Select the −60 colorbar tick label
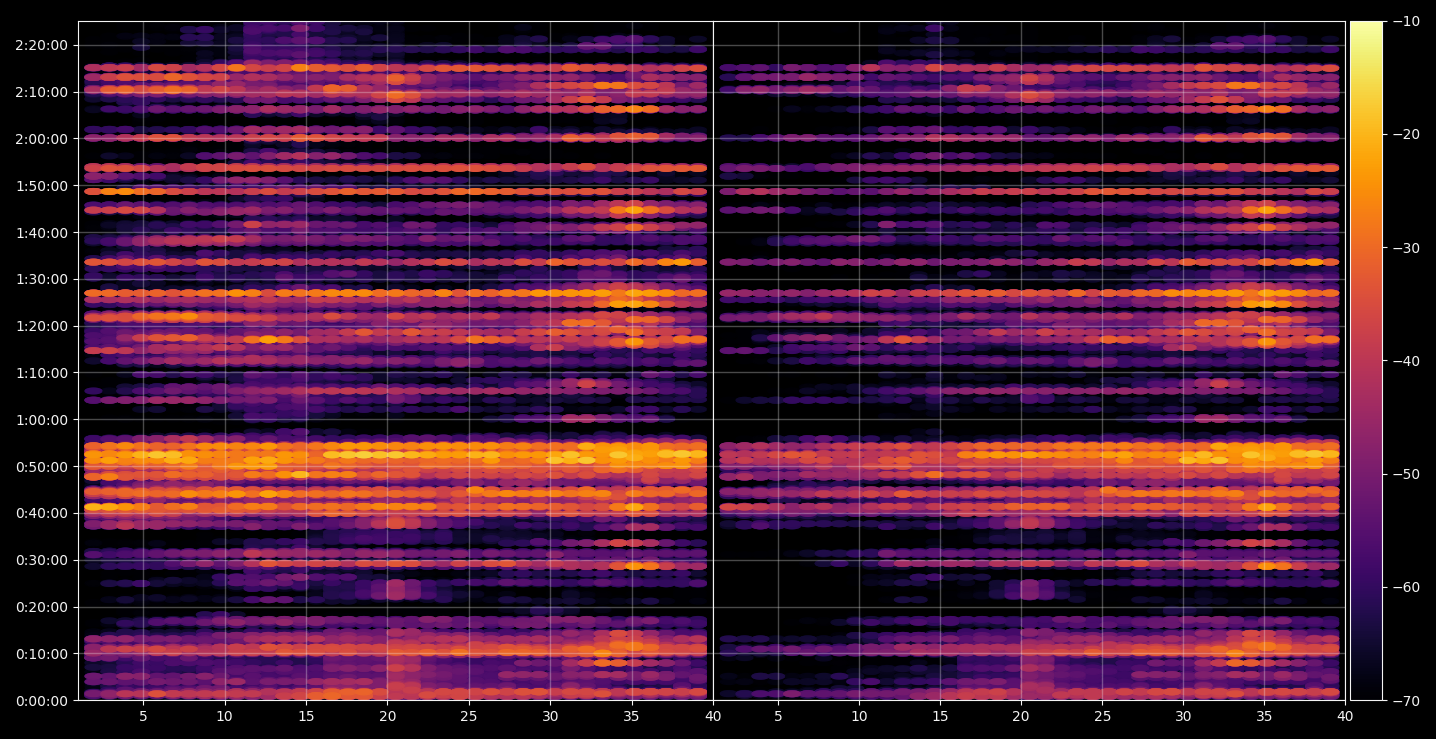Image resolution: width=1436 pixels, height=739 pixels. [1406, 587]
